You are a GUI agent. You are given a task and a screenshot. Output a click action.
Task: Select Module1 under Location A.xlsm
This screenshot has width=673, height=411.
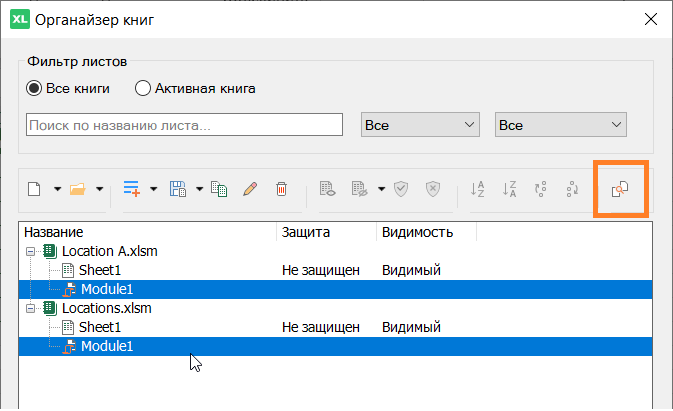335,289
